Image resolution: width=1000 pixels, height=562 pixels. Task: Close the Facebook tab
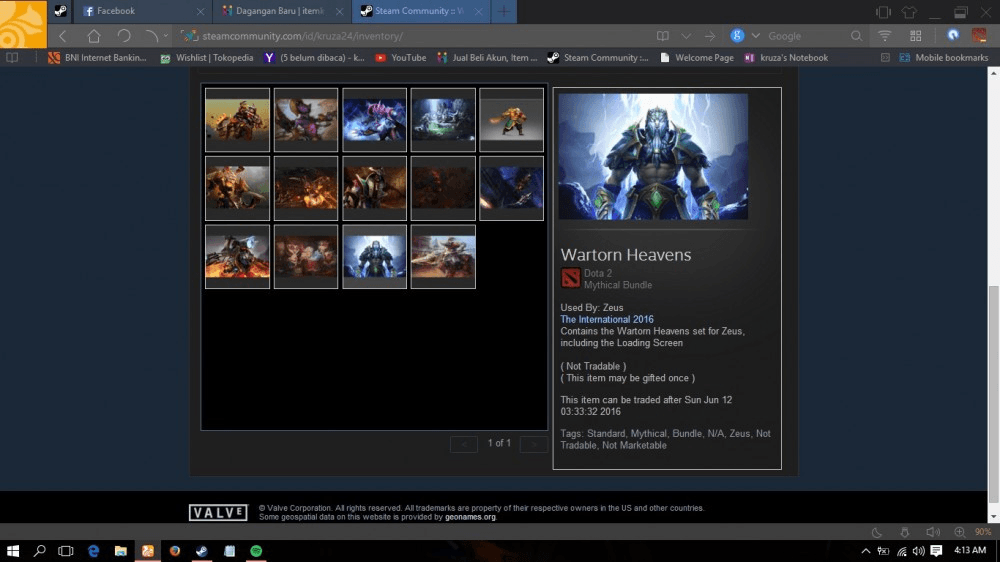(x=200, y=11)
